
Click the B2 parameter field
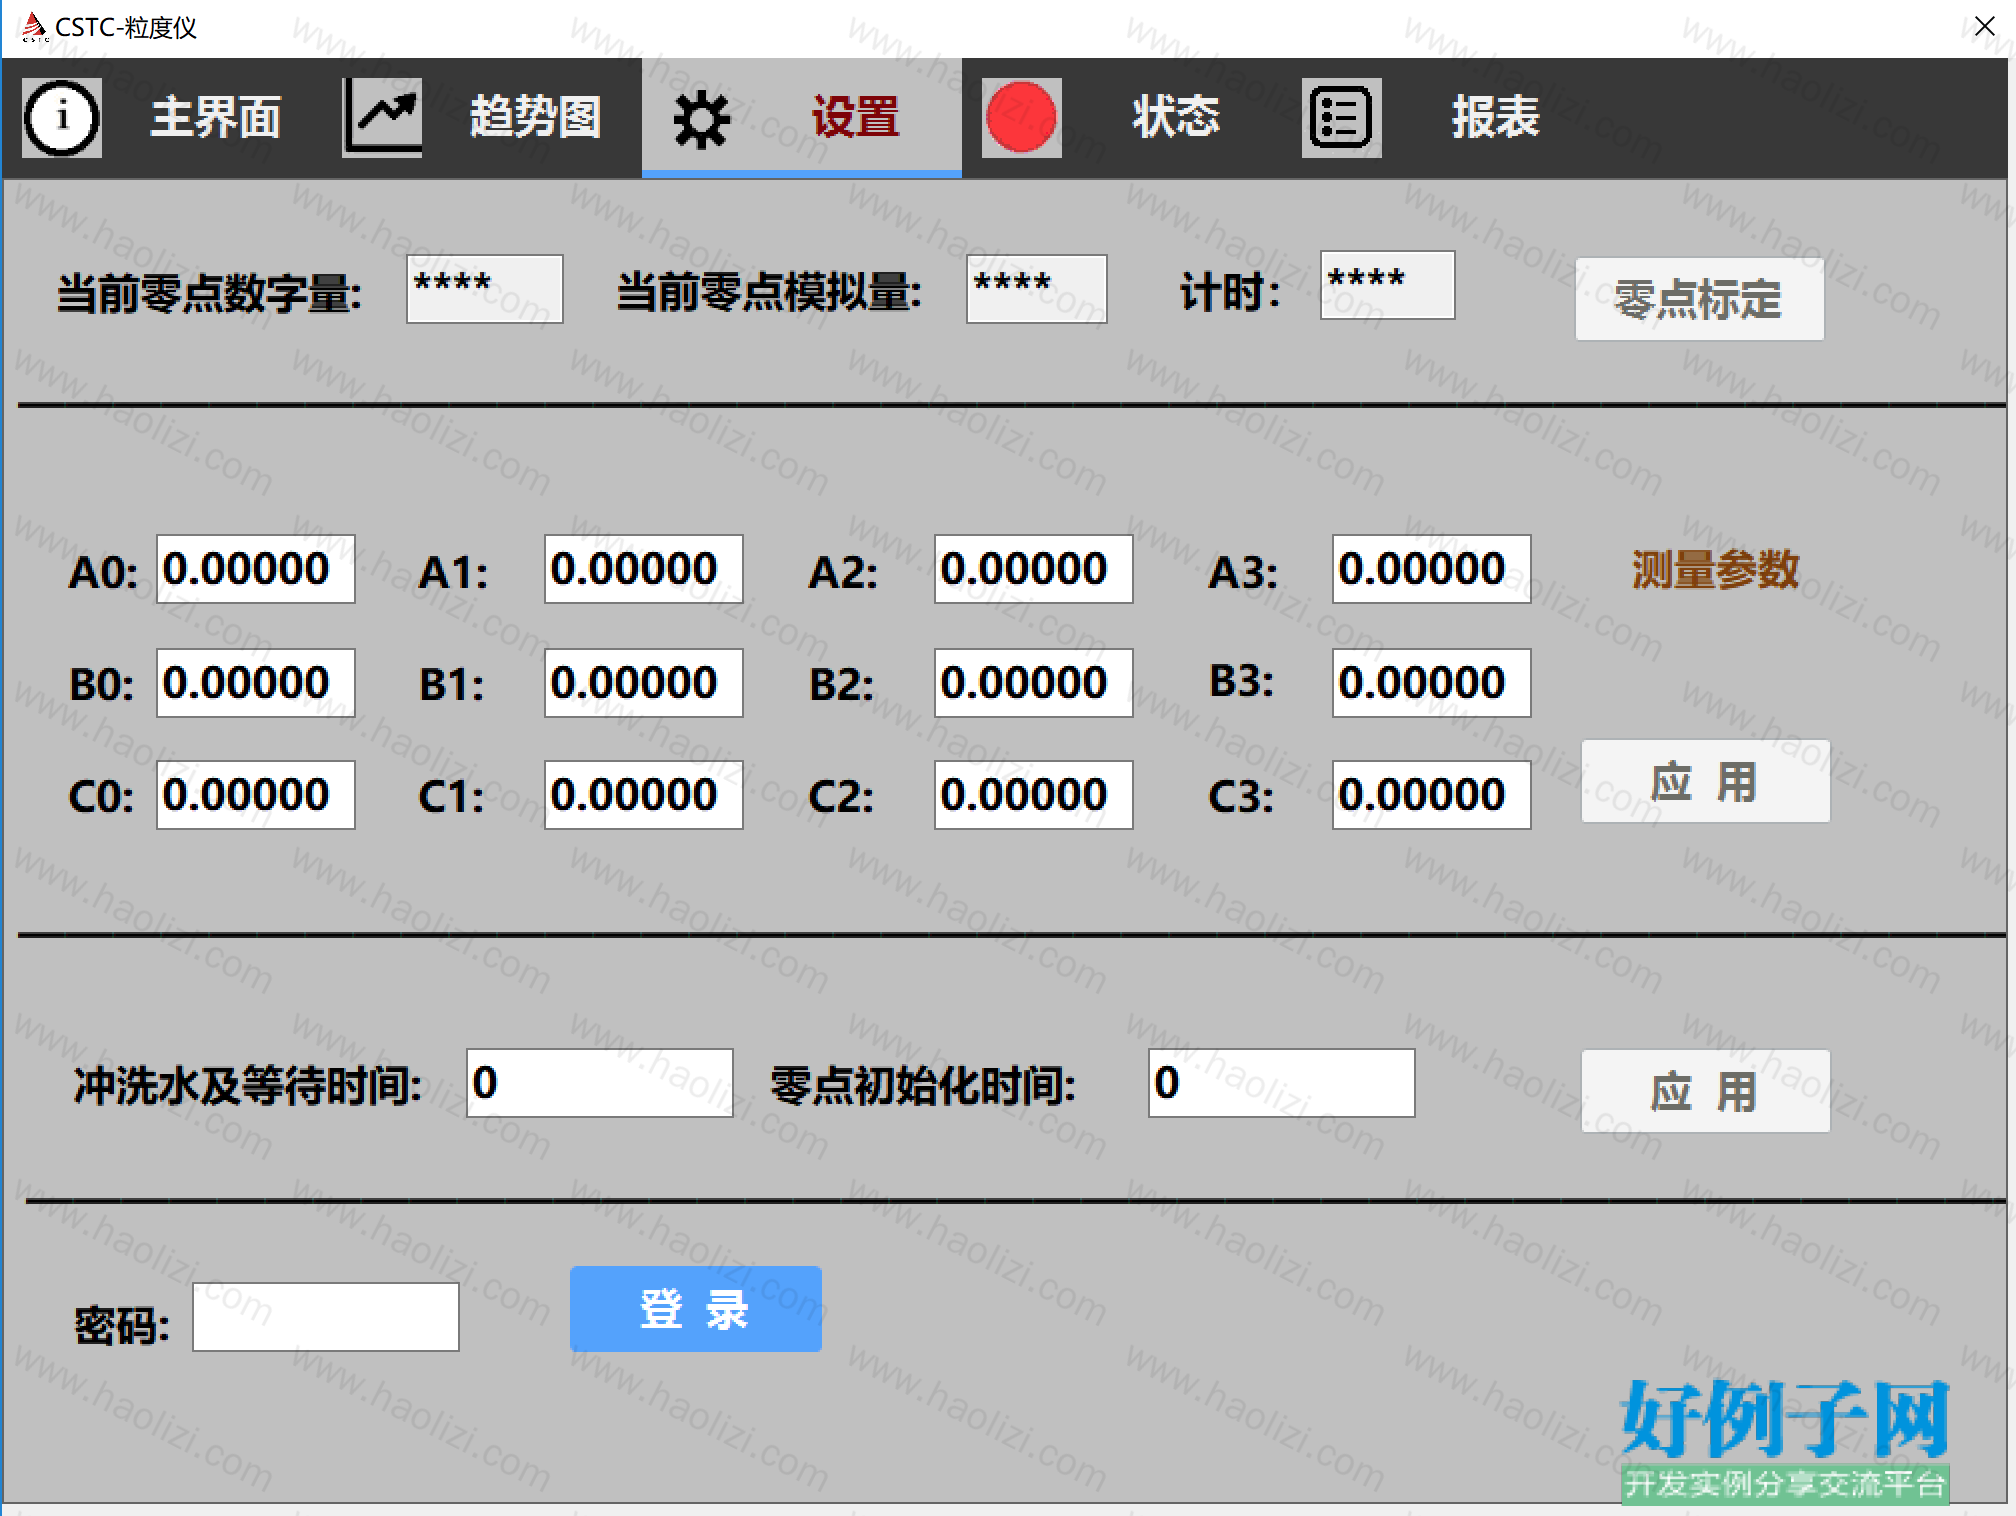(1034, 683)
